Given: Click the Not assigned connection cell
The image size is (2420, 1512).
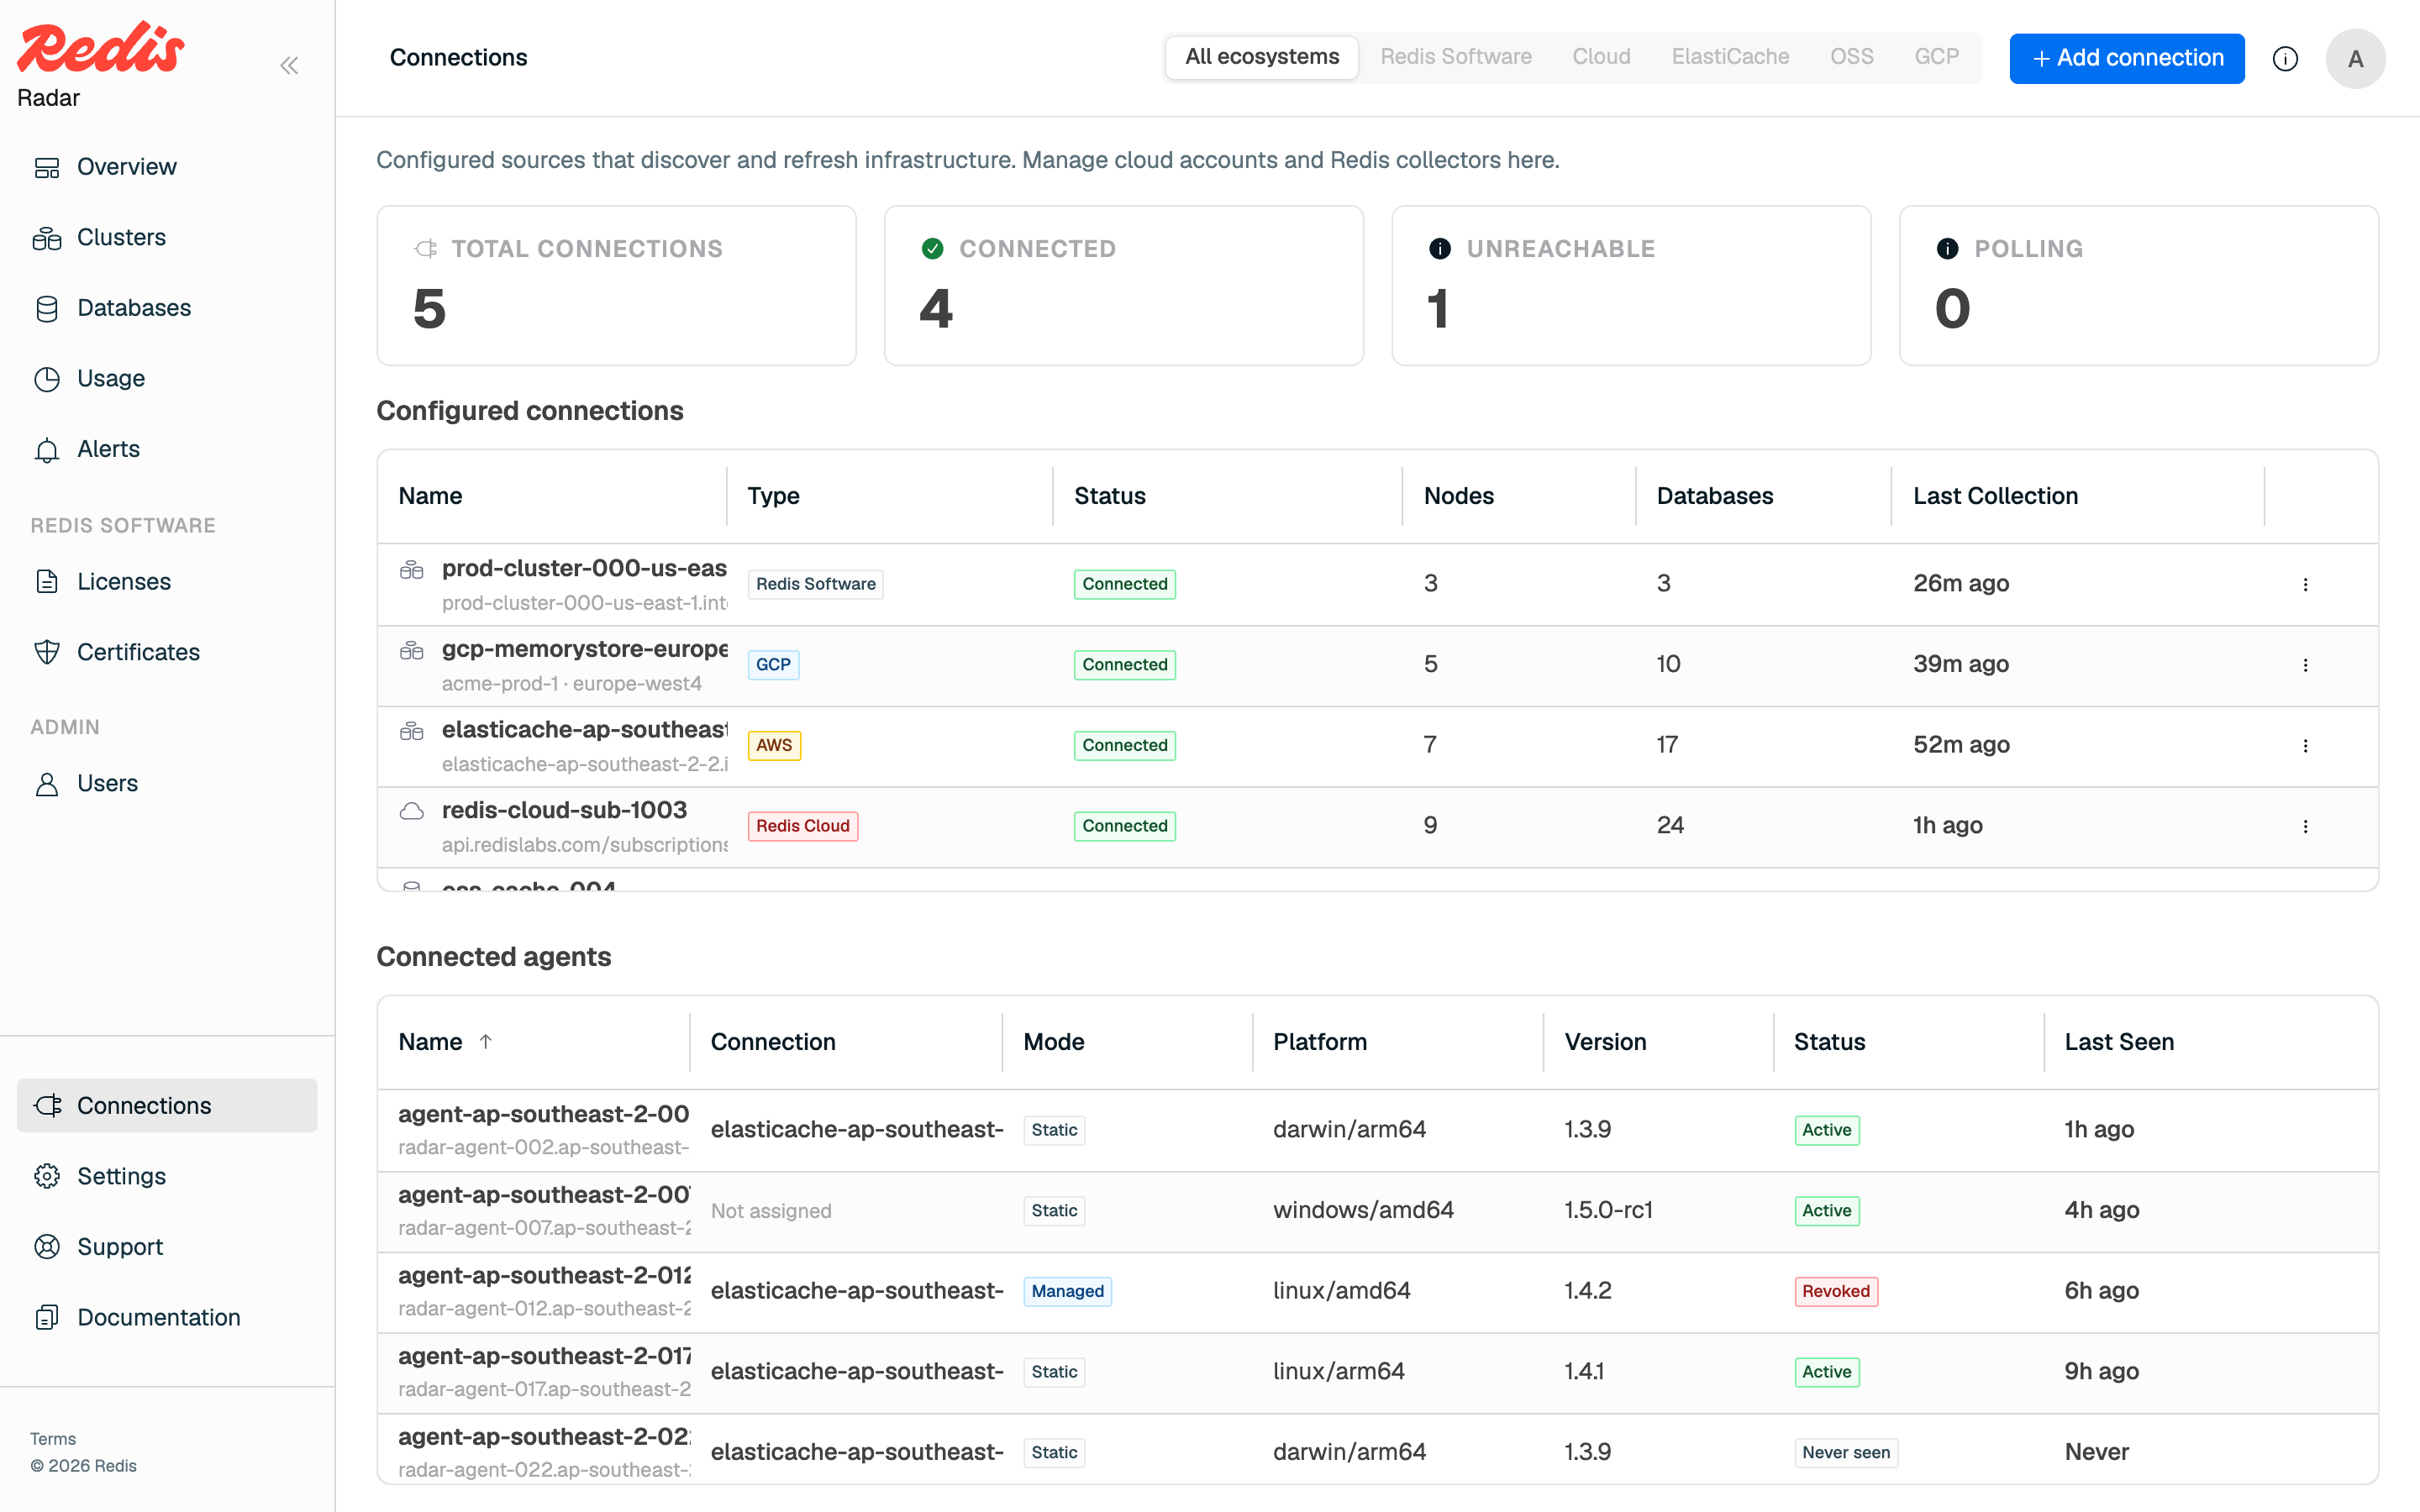Looking at the screenshot, I should (x=770, y=1211).
